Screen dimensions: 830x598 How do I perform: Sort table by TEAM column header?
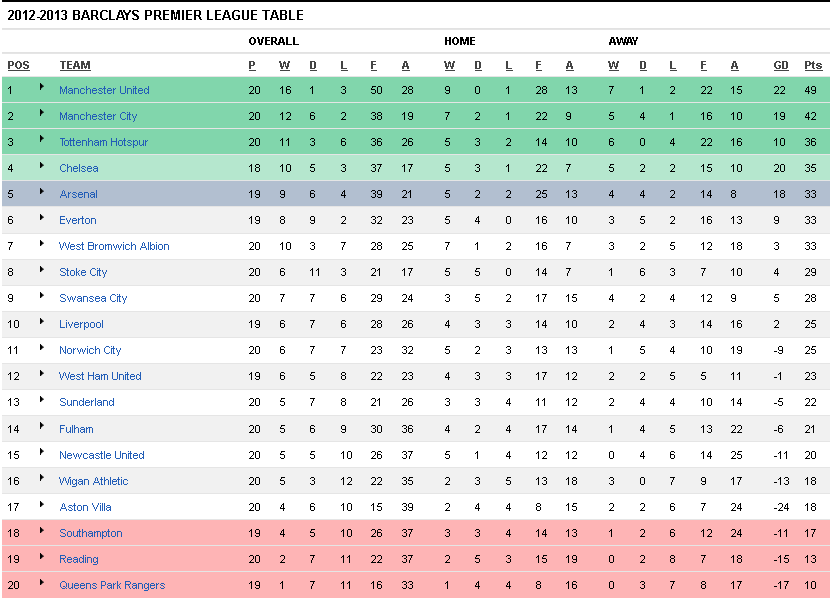pos(75,65)
